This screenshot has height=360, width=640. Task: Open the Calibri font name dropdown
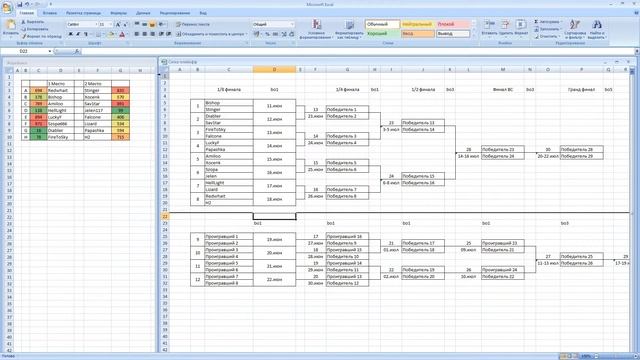96,24
